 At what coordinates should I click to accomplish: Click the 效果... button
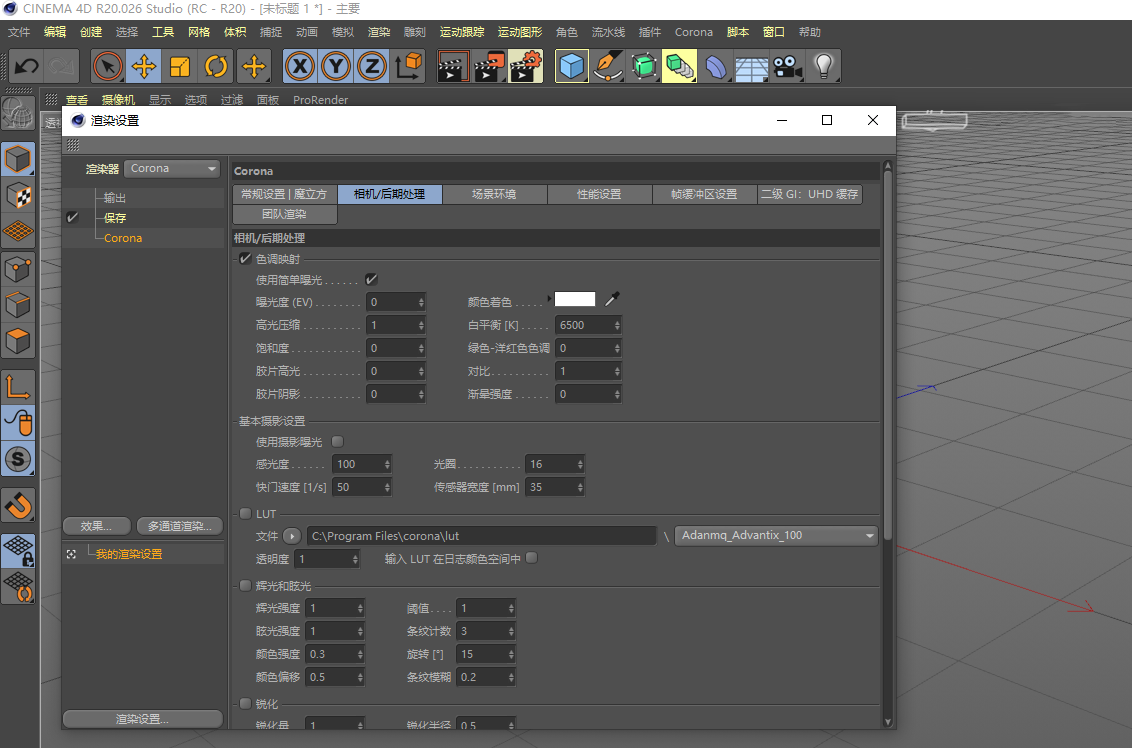coord(96,526)
